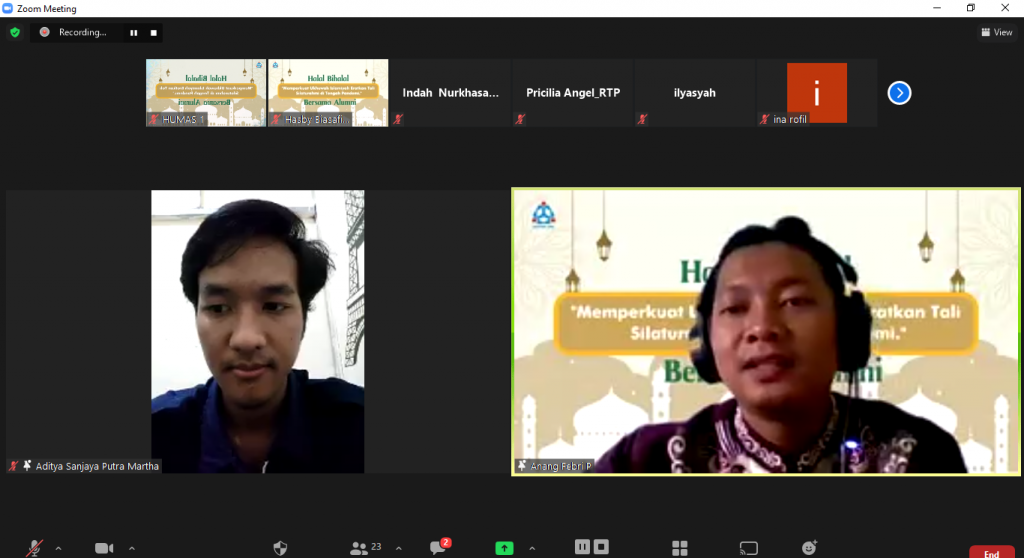
Task: Stop the recording from the top bar
Action: (154, 32)
